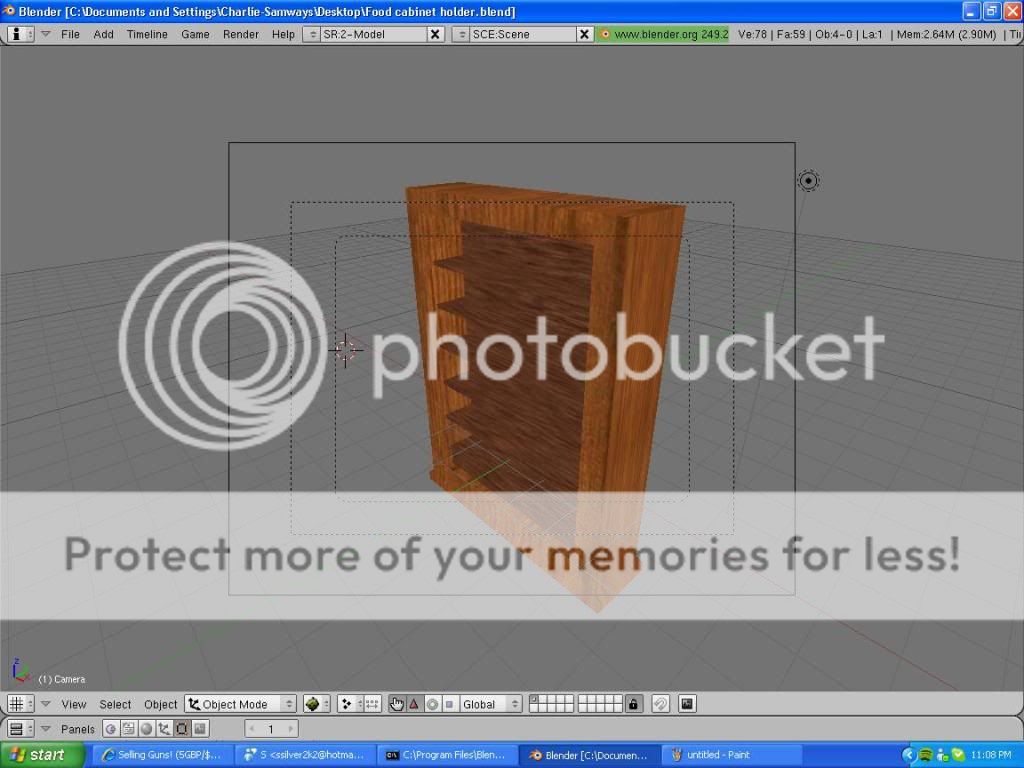Image resolution: width=1024 pixels, height=768 pixels.
Task: Switch to untitled - Paint taskbar window
Action: 730,755
